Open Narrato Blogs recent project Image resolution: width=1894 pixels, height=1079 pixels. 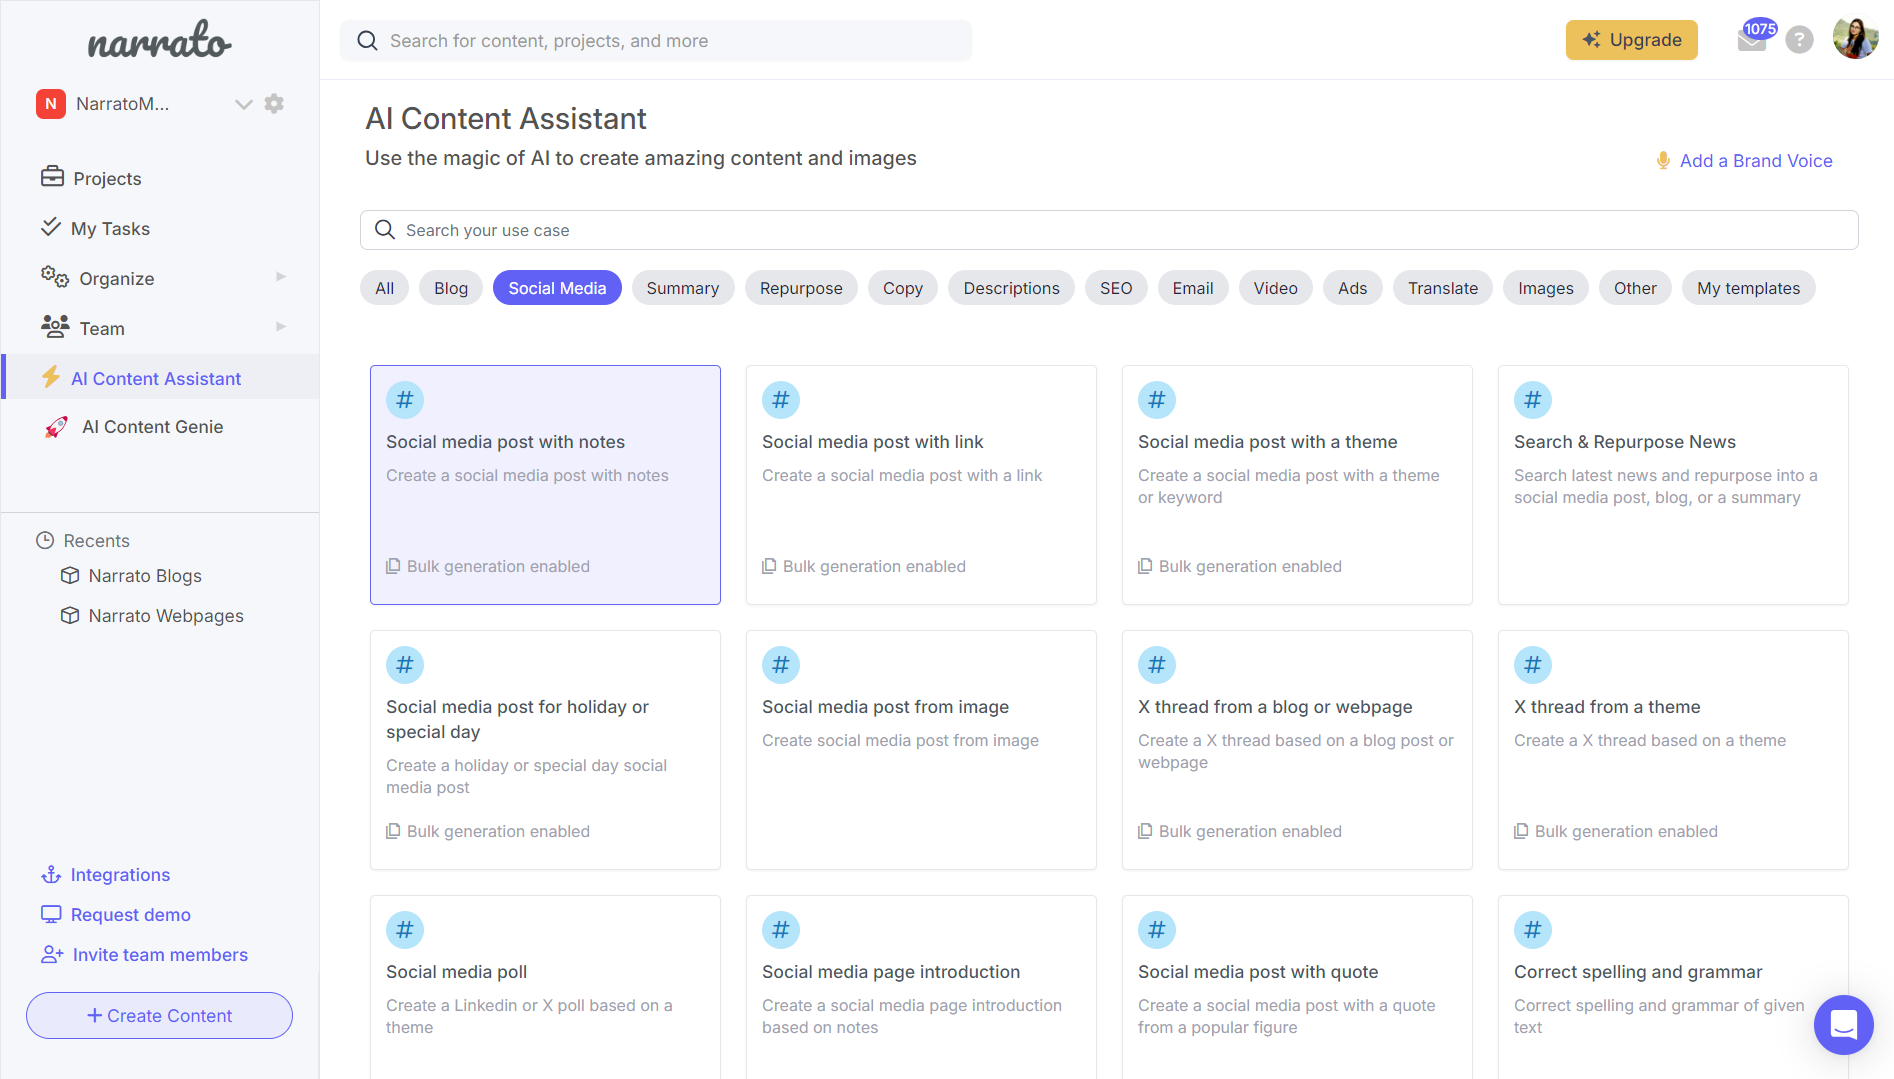145,576
